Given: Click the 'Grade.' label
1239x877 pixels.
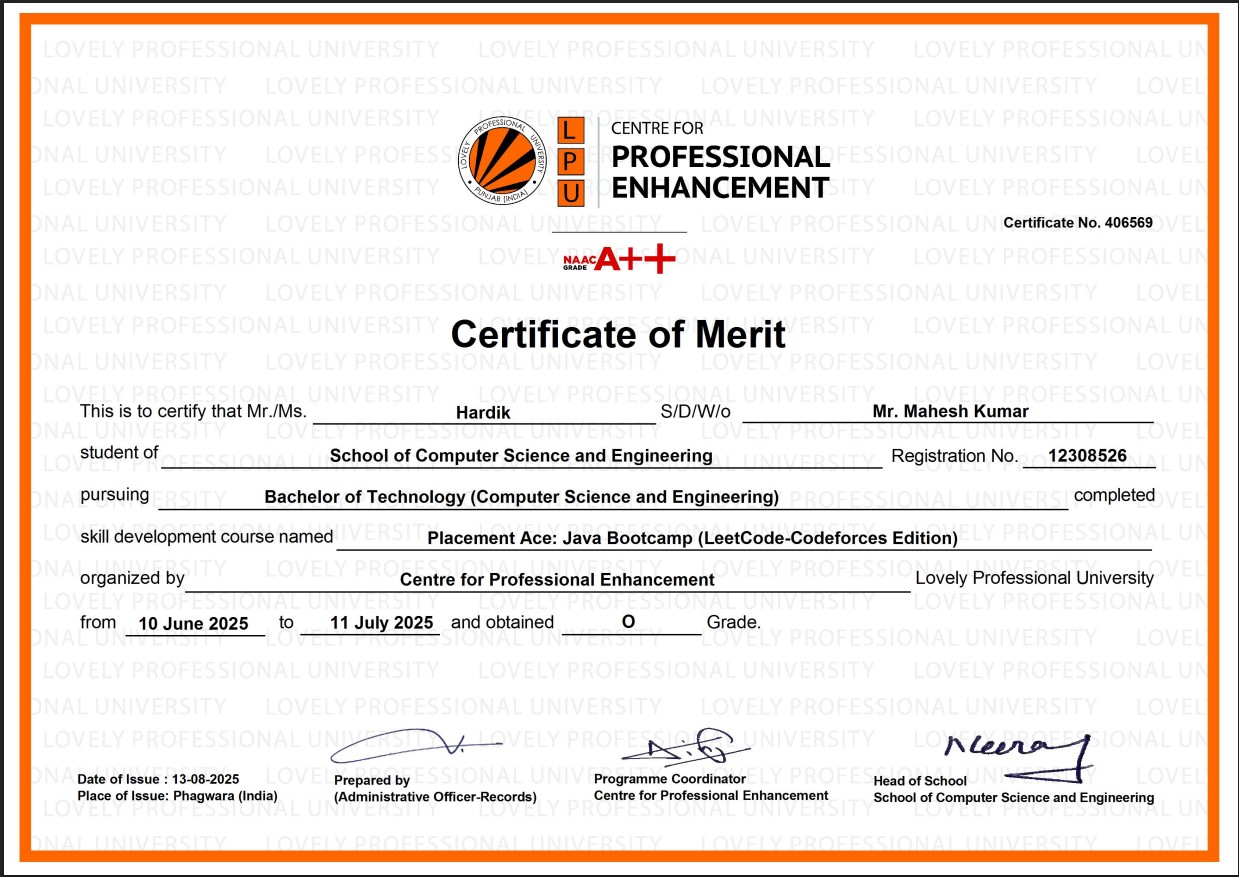Looking at the screenshot, I should pos(734,622).
